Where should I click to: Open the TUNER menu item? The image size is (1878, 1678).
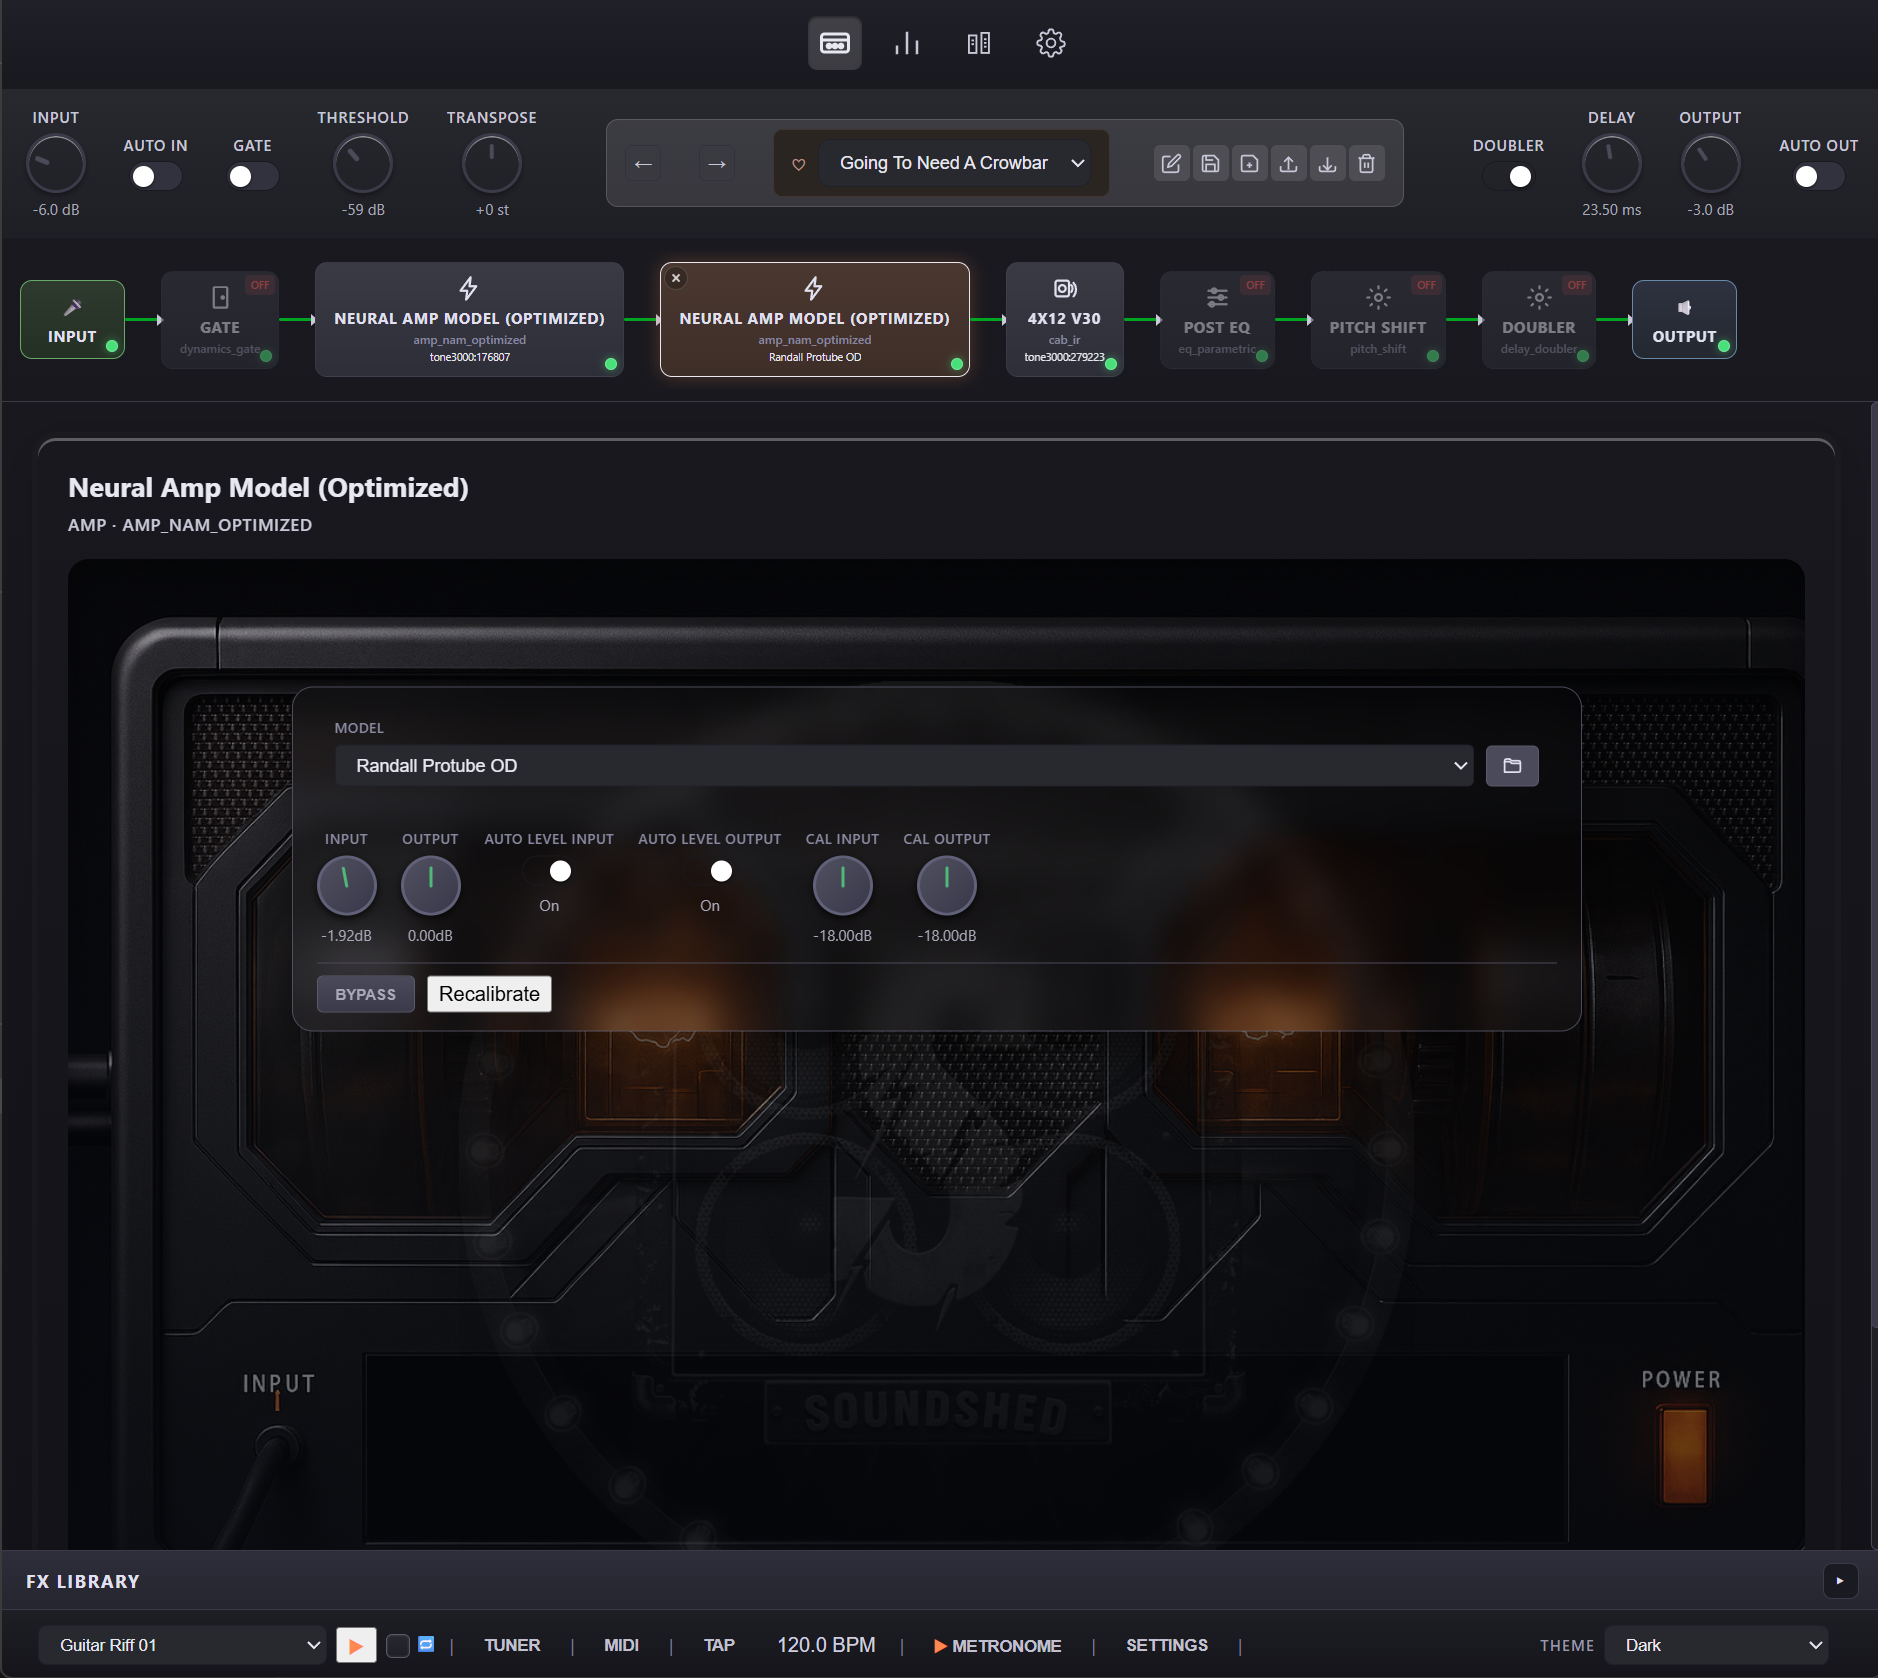(x=511, y=1644)
